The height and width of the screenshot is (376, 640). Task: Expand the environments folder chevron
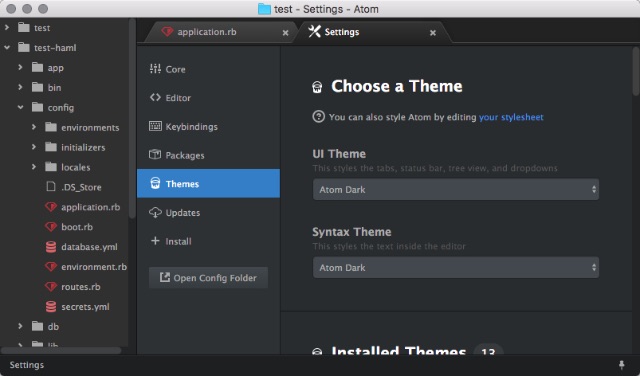tap(34, 127)
